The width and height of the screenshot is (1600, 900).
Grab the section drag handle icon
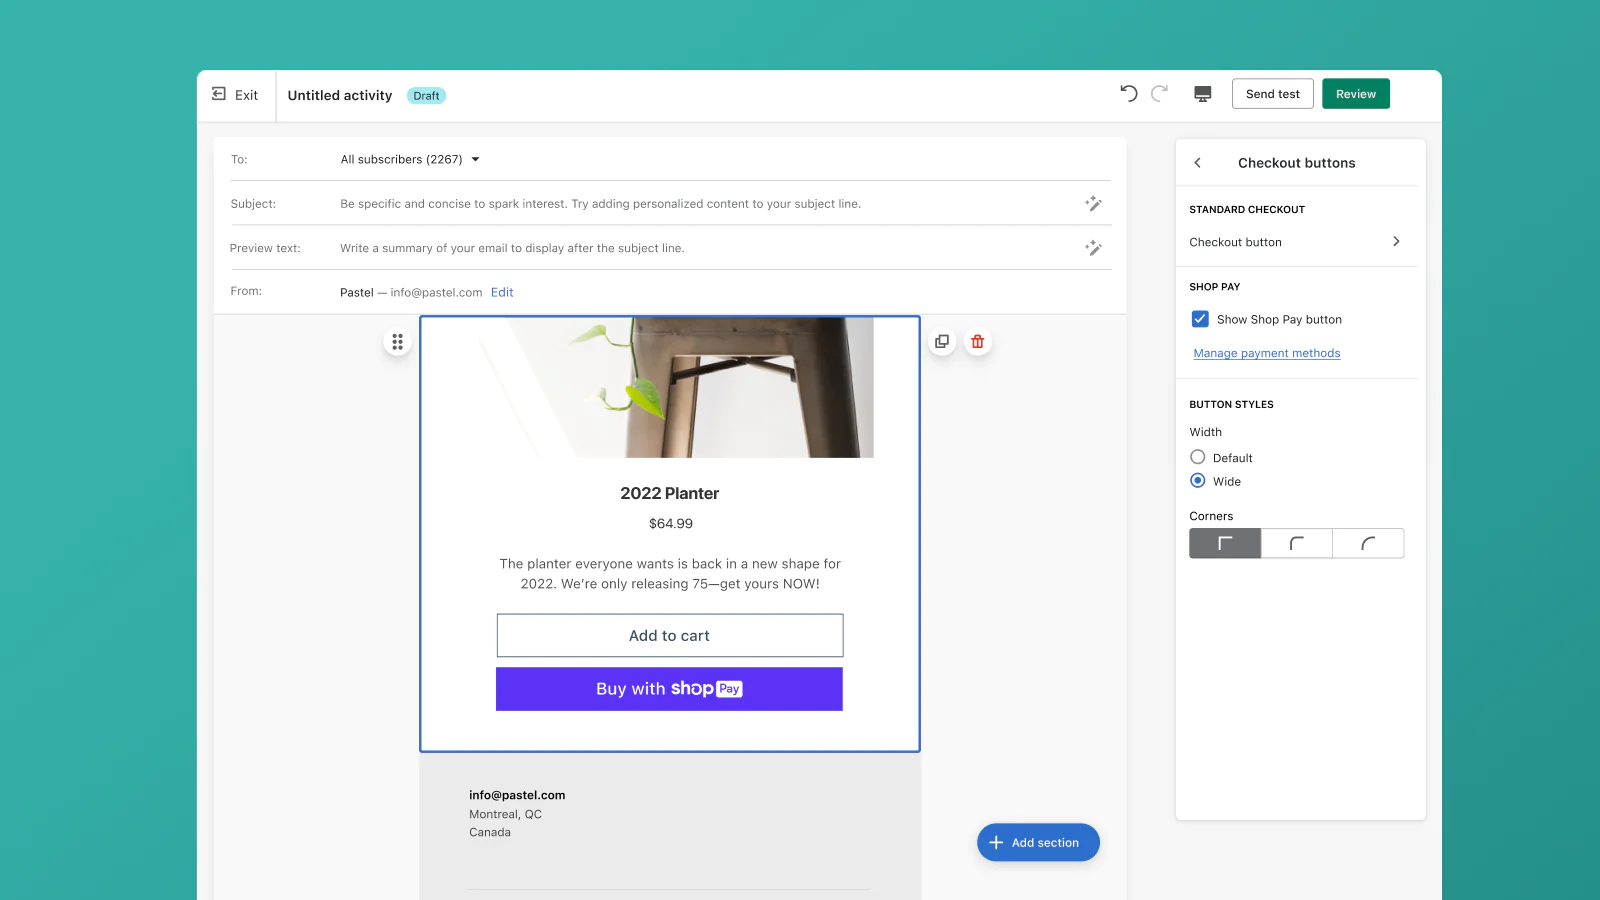pos(397,342)
